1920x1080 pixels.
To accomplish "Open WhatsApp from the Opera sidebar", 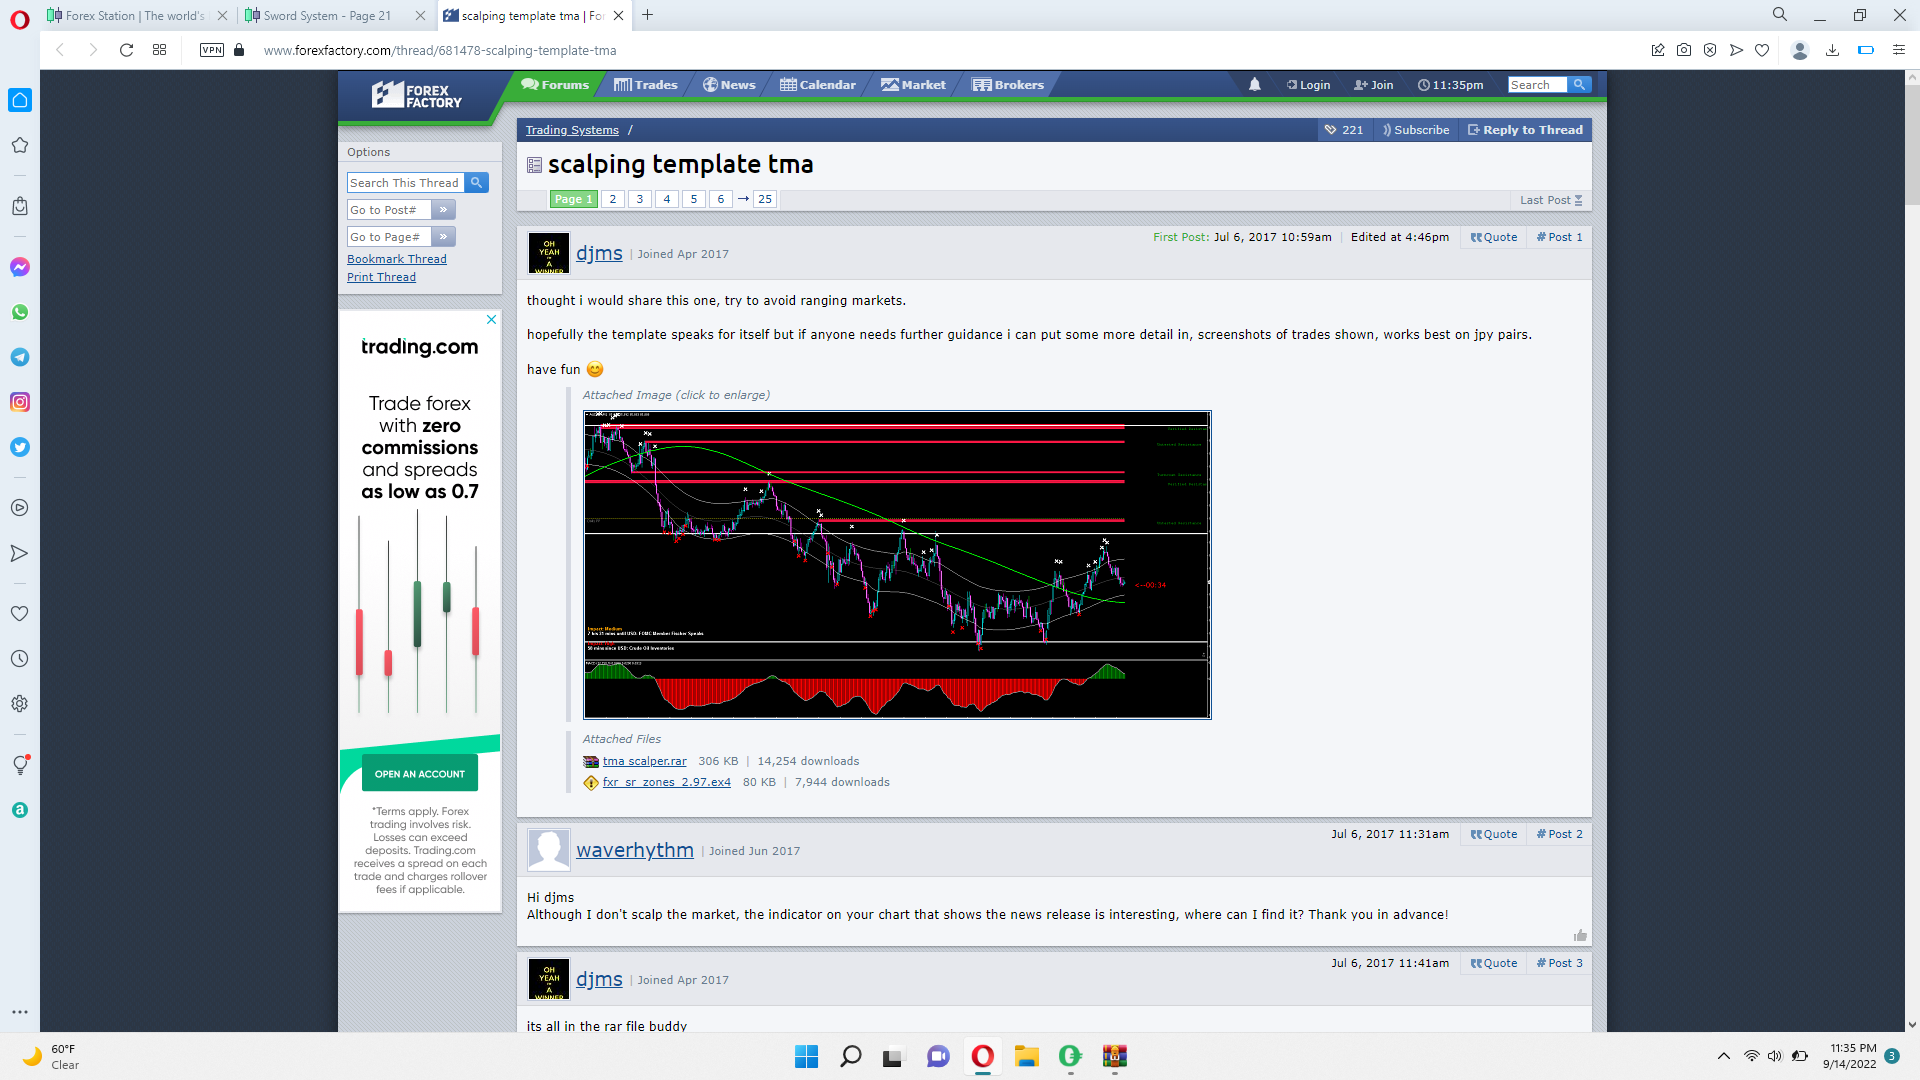I will point(20,312).
